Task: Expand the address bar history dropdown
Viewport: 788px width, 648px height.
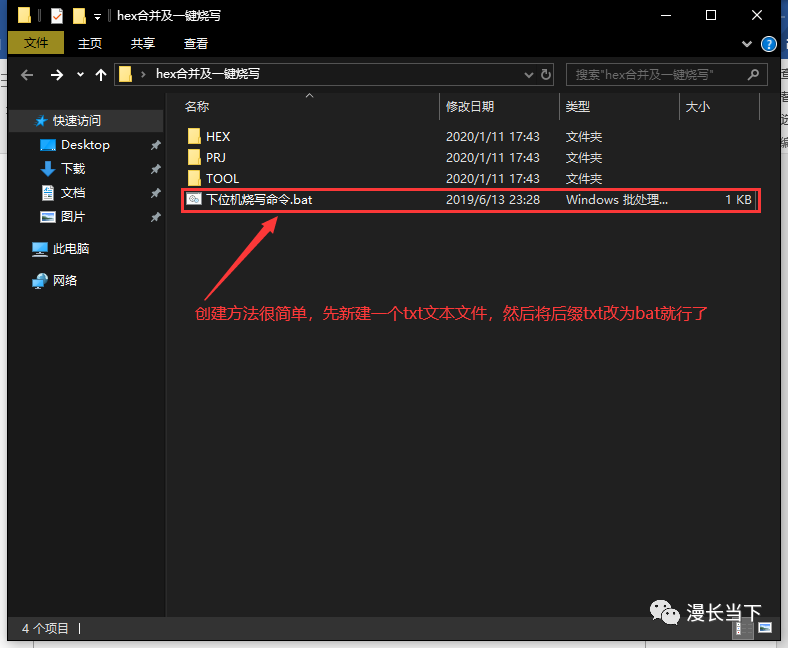Action: [x=528, y=74]
